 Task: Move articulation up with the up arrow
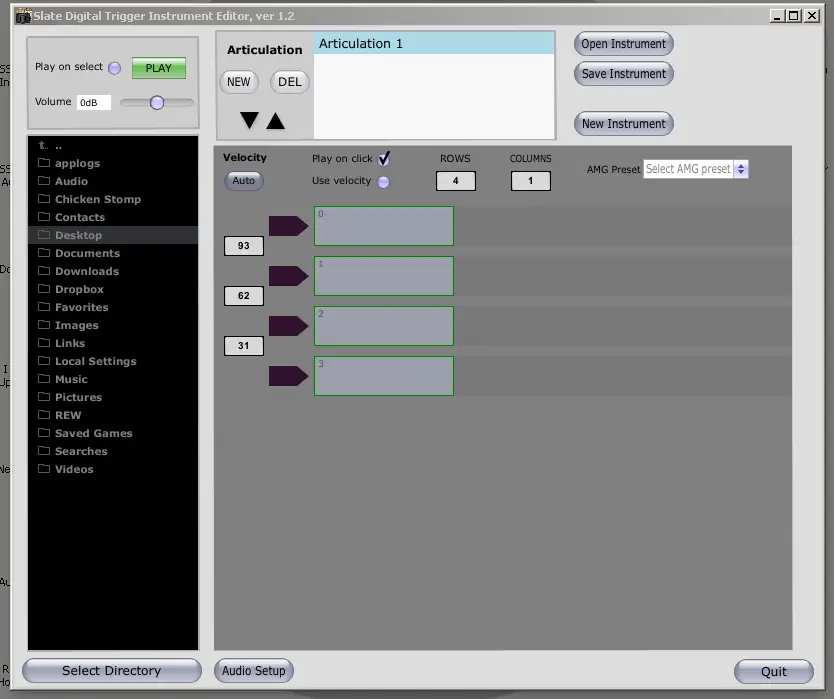coord(276,120)
